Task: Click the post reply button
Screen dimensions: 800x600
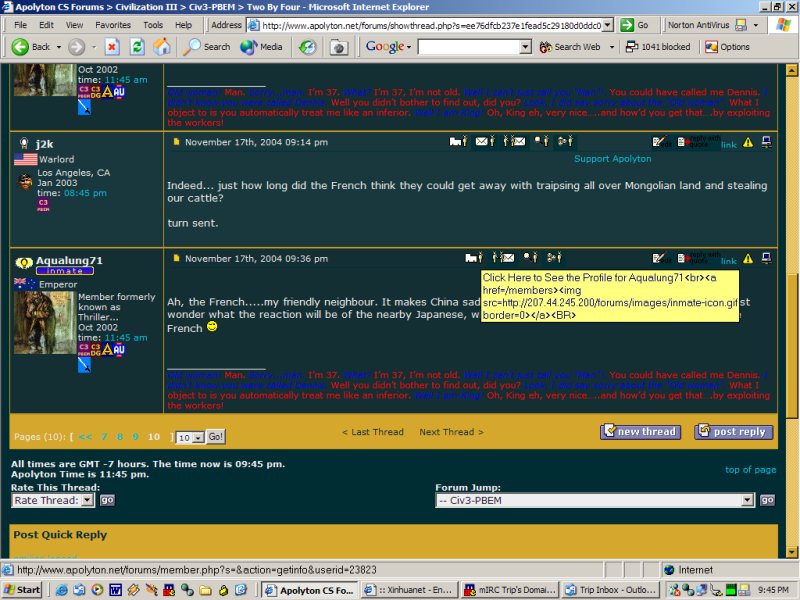Action: 733,432
